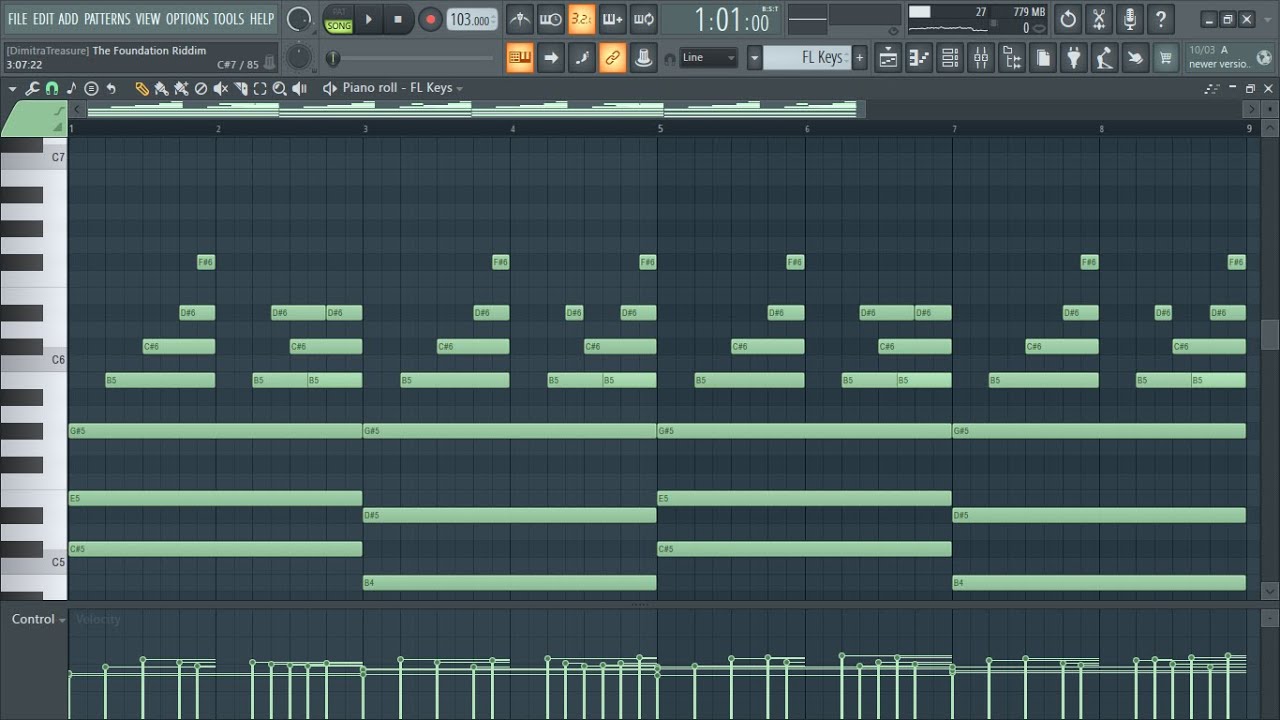Open news notice about newer version

pyautogui.click(x=1229, y=57)
